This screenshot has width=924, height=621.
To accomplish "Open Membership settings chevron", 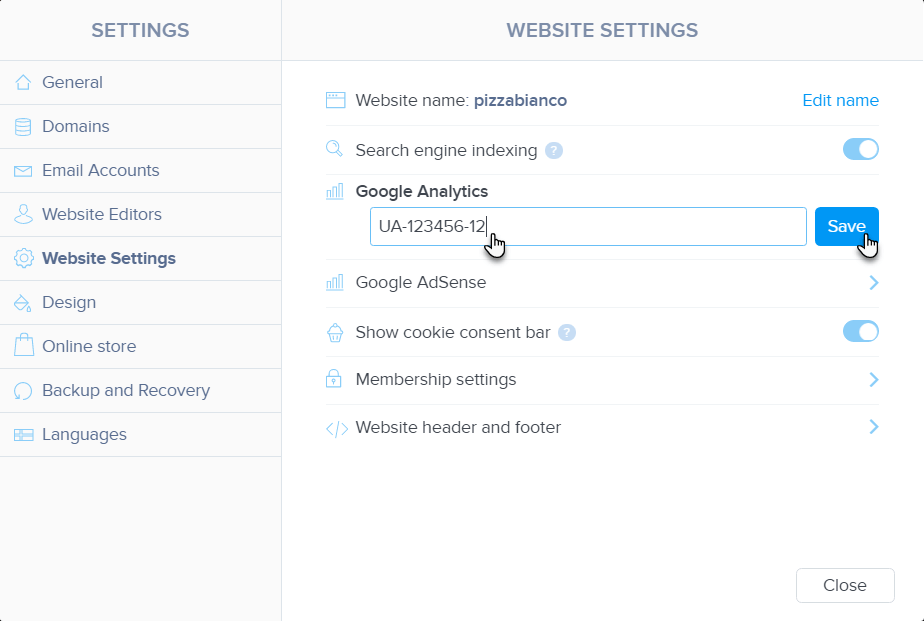I will [873, 380].
